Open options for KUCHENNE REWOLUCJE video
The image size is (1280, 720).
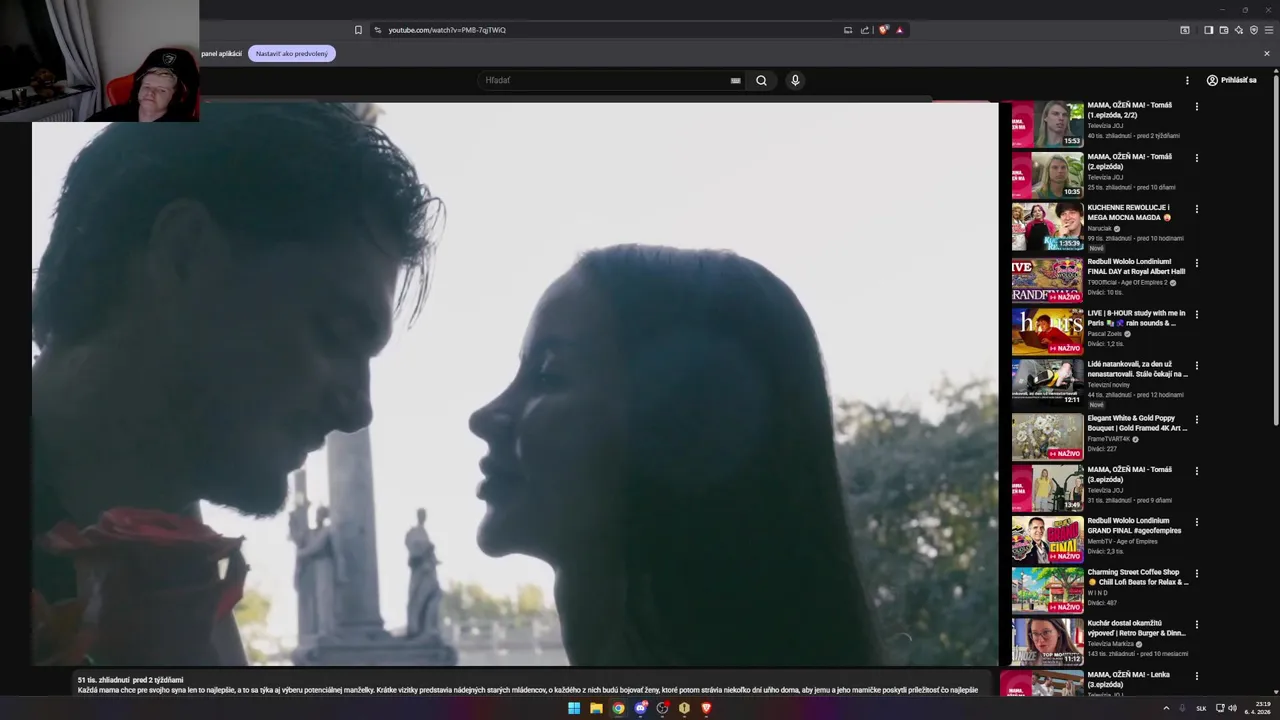pyautogui.click(x=1196, y=209)
